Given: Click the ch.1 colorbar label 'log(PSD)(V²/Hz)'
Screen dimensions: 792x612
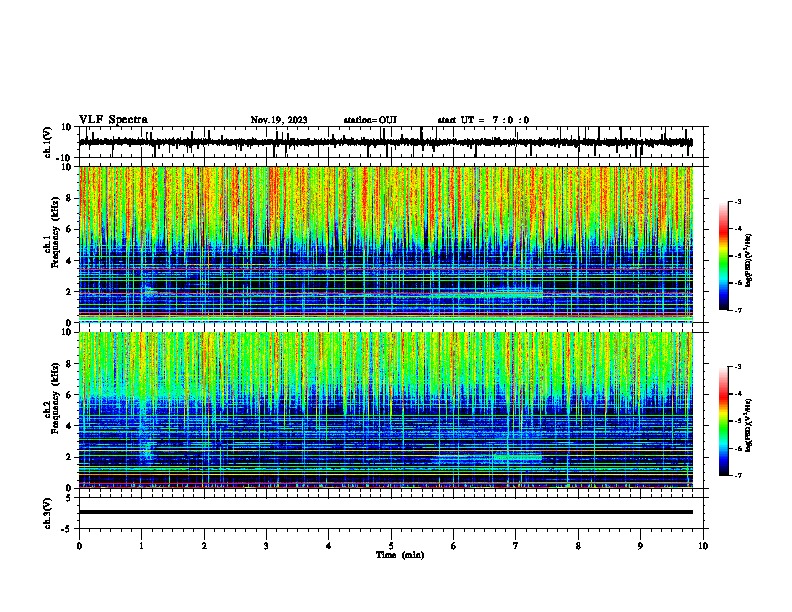Looking at the screenshot, I should [x=748, y=261].
